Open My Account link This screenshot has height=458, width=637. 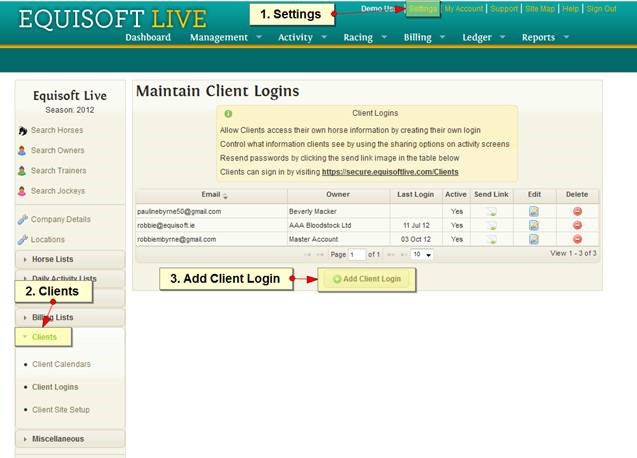[x=464, y=9]
